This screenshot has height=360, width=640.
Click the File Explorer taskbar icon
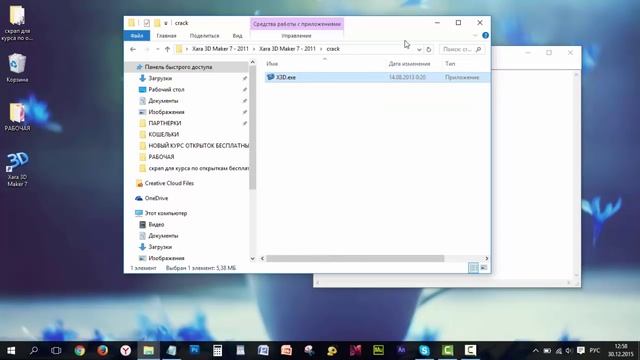149,350
